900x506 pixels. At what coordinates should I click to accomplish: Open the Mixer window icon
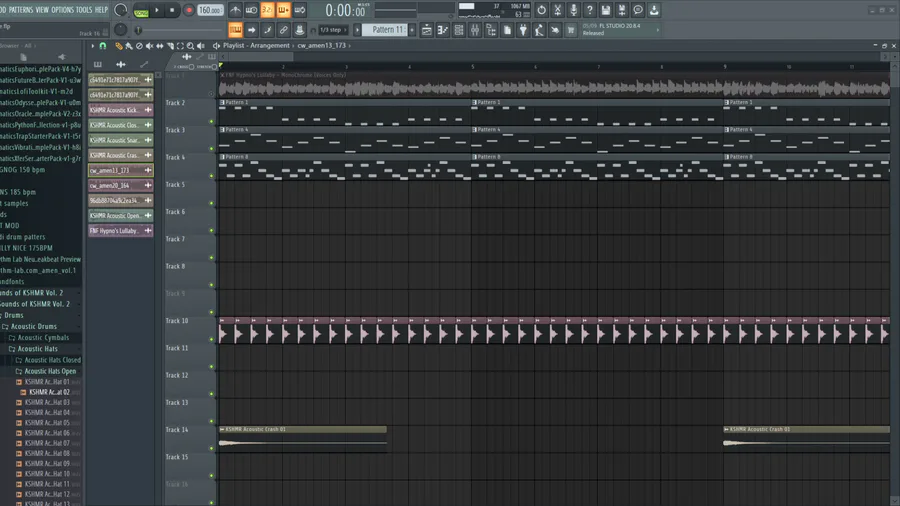pyautogui.click(x=475, y=30)
